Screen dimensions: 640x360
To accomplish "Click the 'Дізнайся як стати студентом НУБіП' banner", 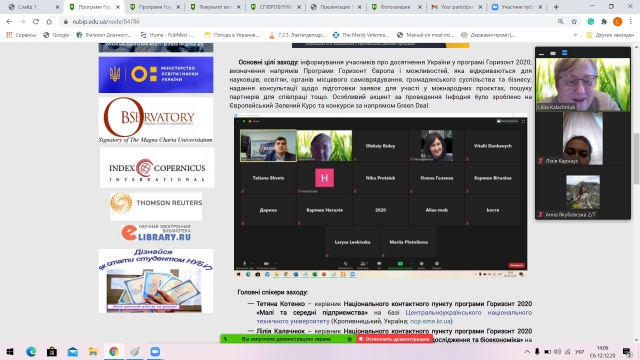I will [156, 281].
